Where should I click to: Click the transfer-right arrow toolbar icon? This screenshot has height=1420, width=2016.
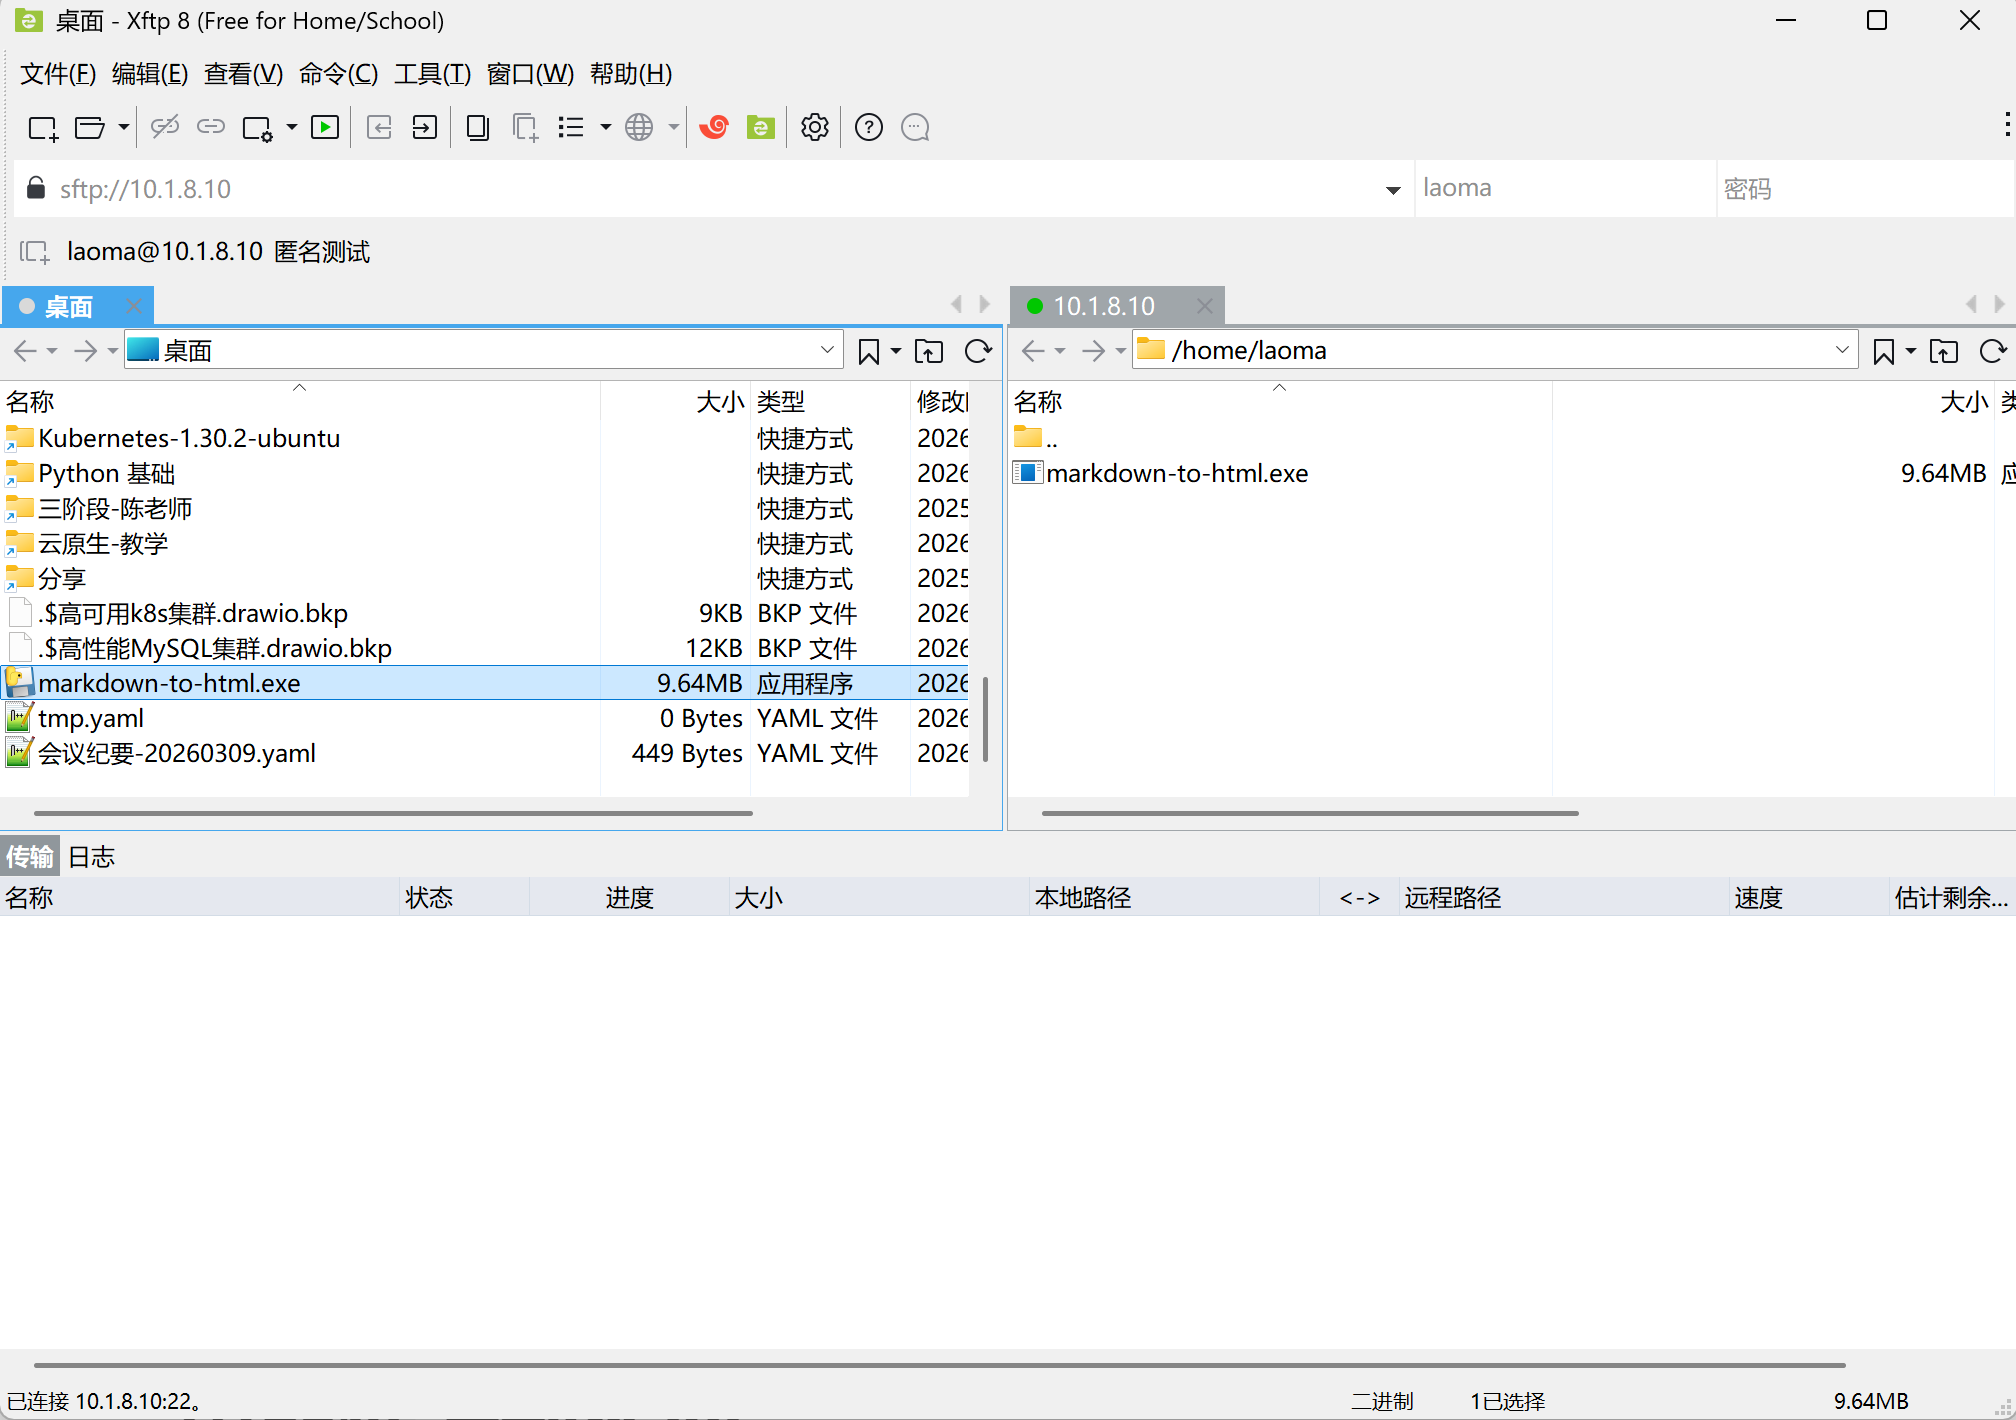(x=424, y=127)
